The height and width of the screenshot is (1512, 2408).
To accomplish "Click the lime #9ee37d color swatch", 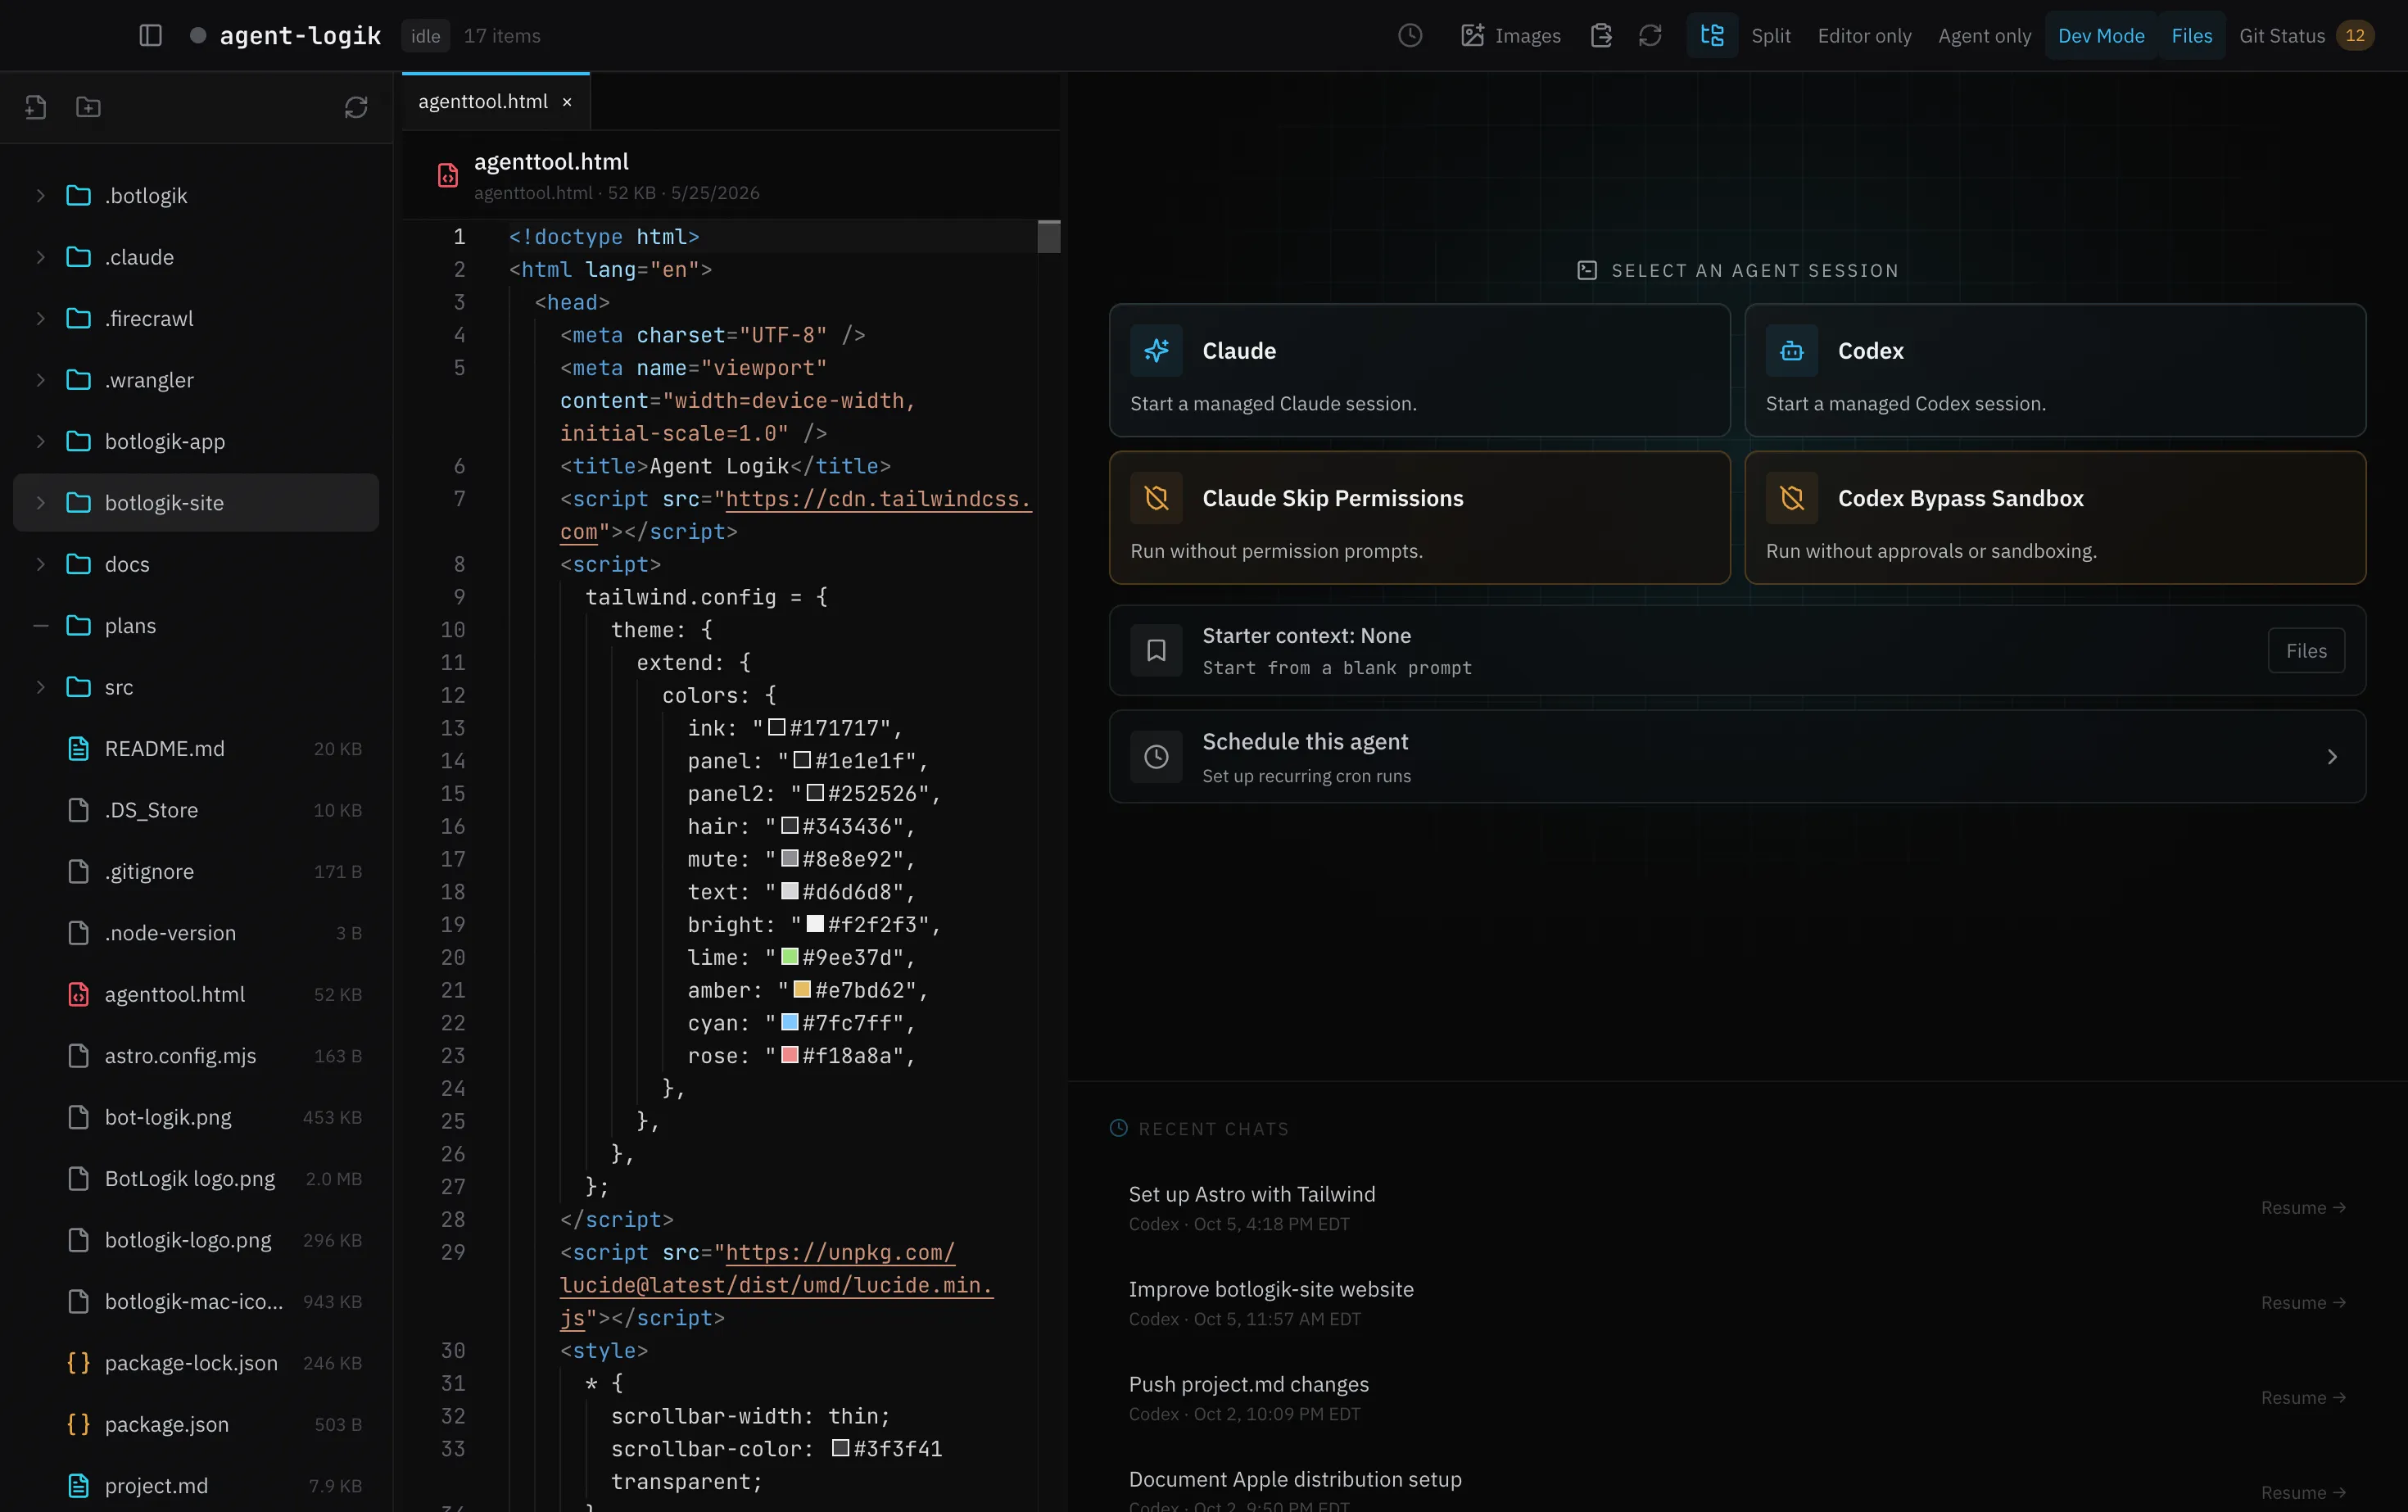I will (789, 957).
